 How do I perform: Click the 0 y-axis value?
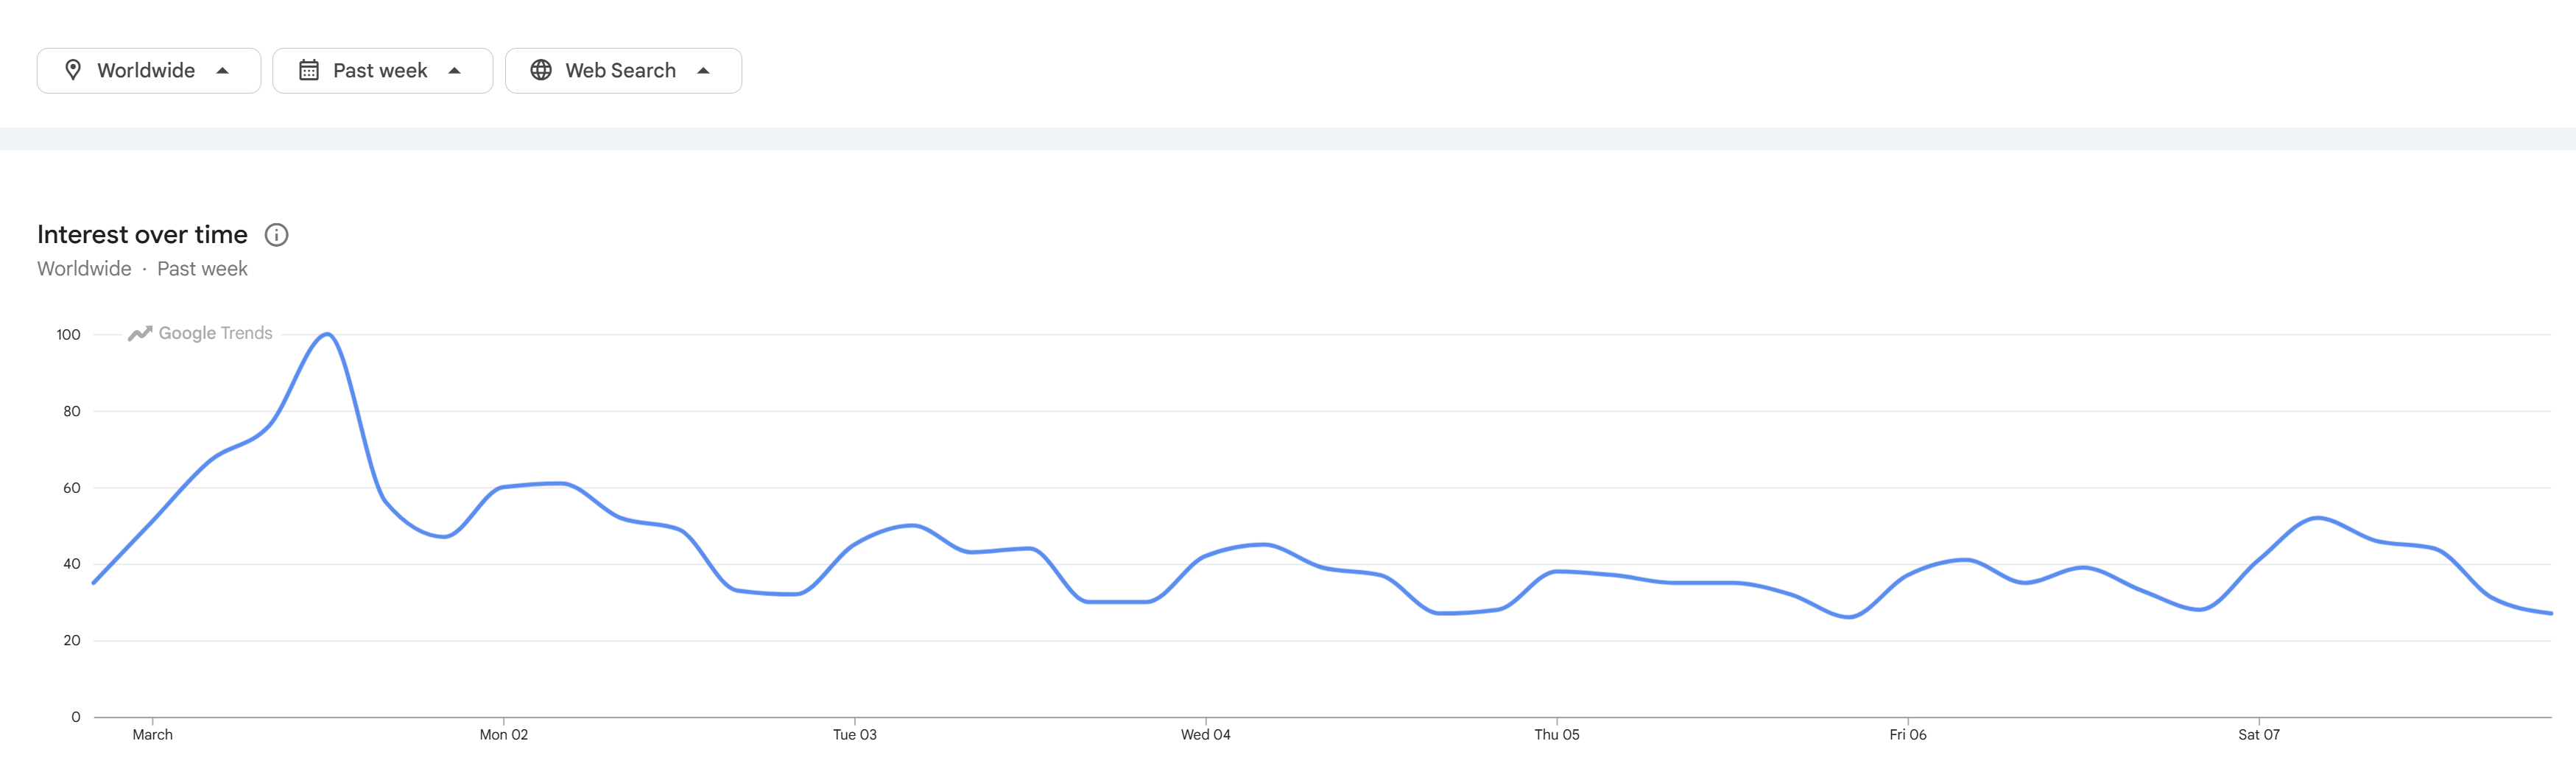[76, 717]
